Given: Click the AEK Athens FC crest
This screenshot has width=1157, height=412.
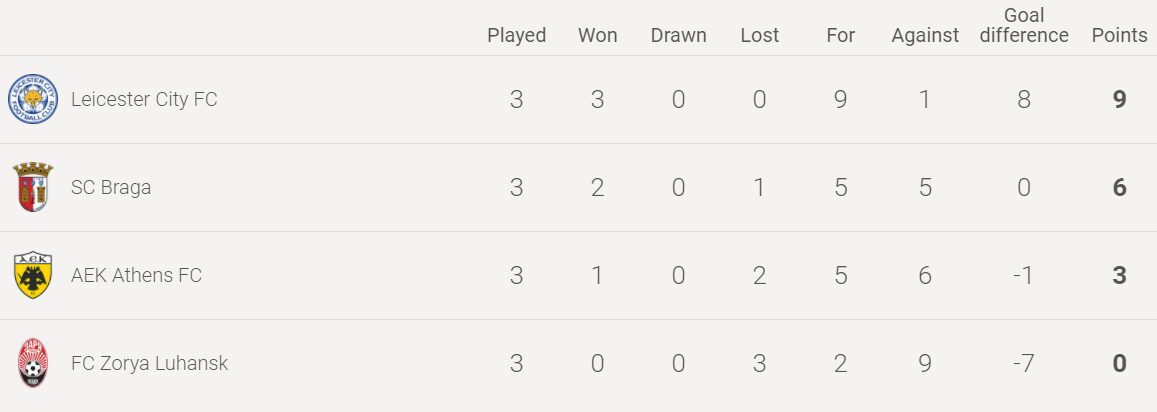Looking at the screenshot, I should [33, 275].
